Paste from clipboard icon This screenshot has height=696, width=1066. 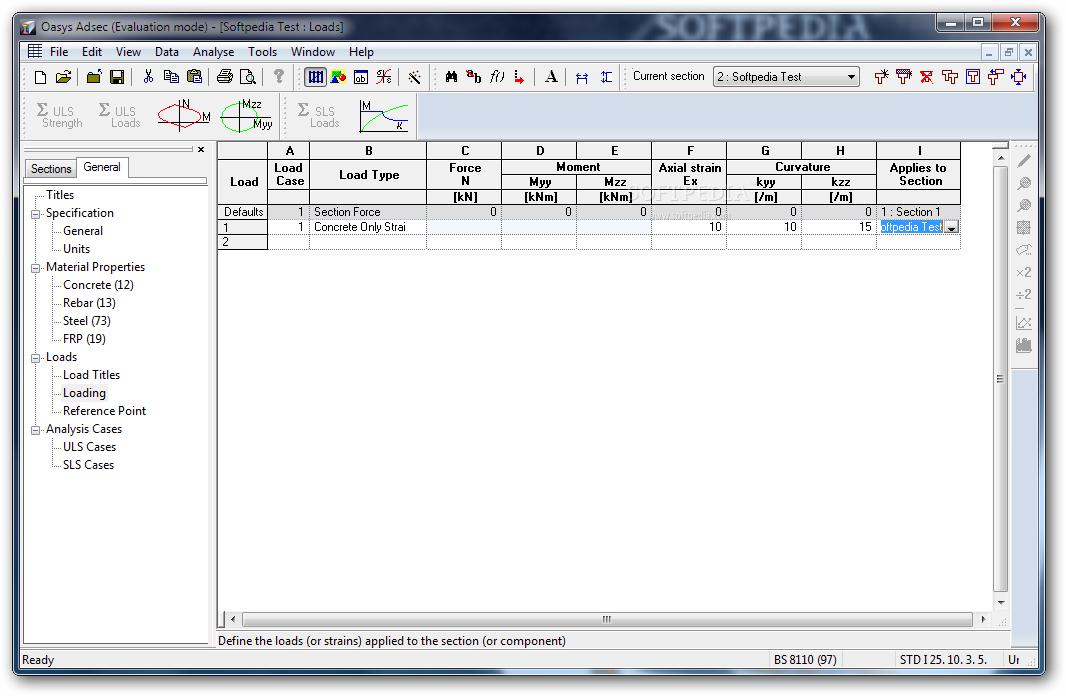pos(194,77)
